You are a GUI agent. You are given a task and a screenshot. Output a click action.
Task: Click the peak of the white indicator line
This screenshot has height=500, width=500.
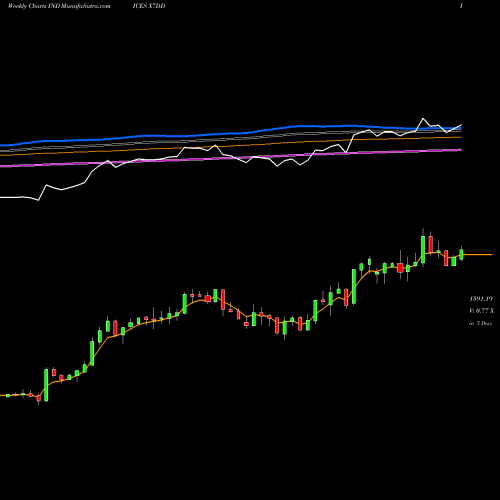pos(423,119)
